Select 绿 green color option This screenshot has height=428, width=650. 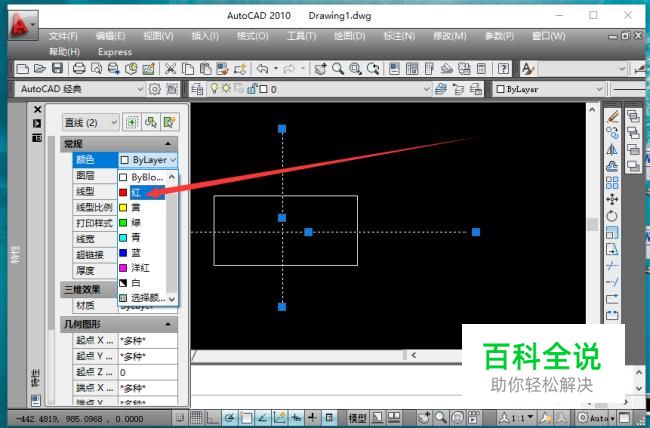(143, 223)
